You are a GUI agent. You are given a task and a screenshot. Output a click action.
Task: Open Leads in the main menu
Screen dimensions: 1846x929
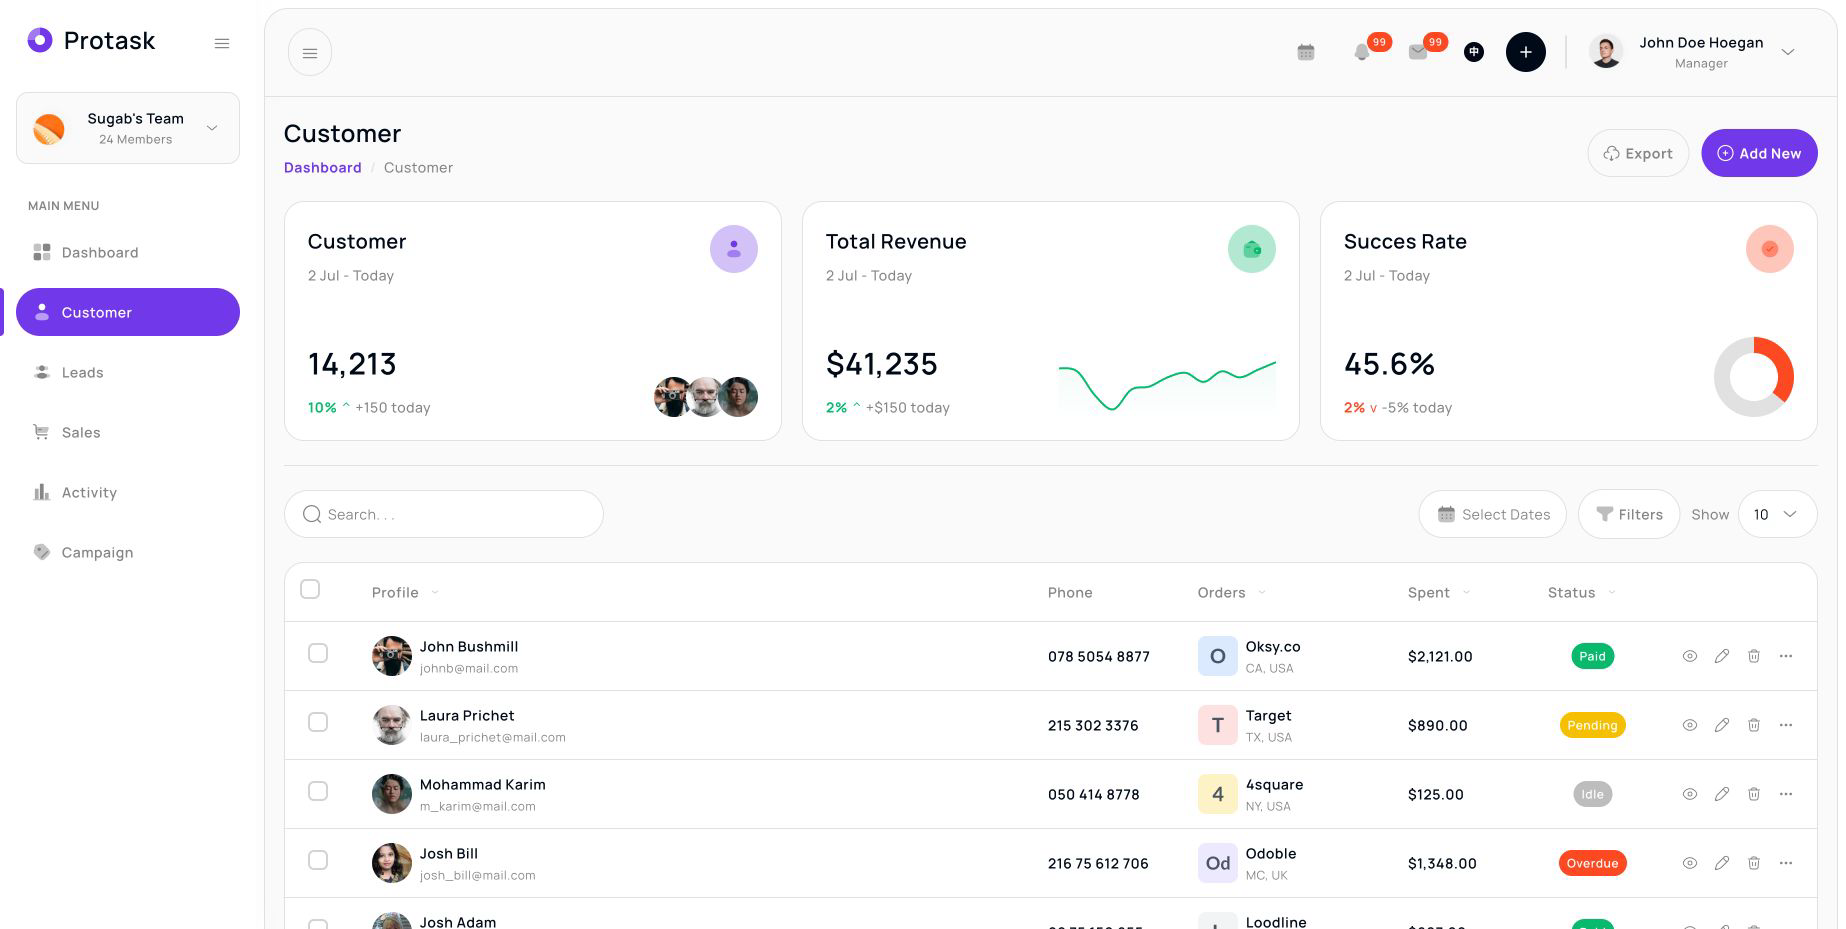(x=128, y=372)
